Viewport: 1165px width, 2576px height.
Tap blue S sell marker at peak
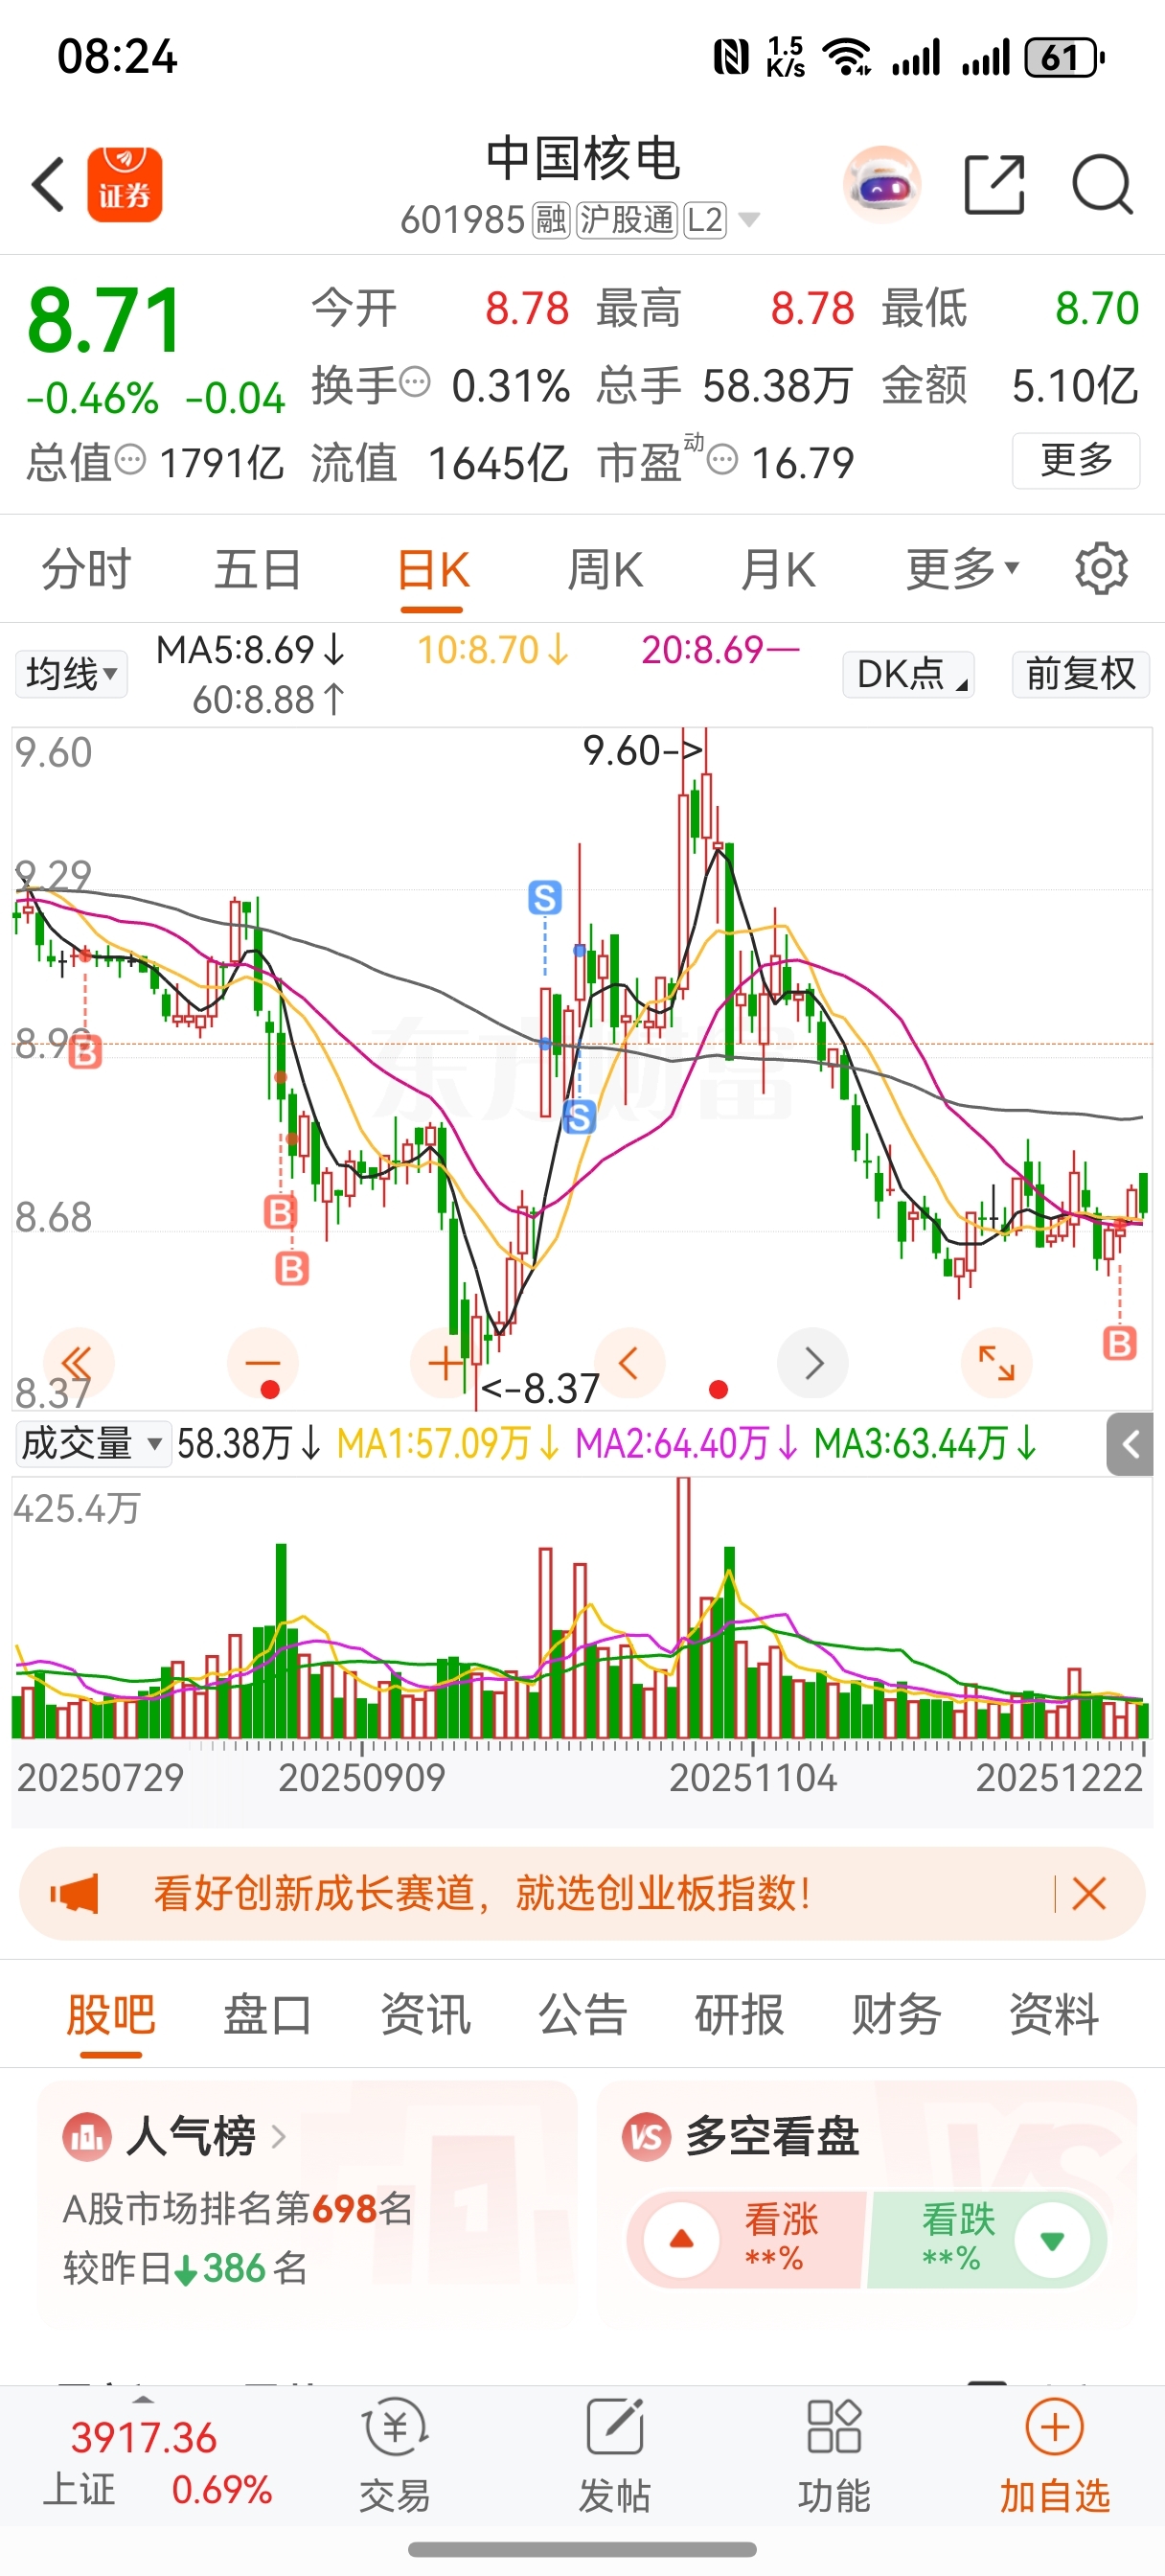545,897
